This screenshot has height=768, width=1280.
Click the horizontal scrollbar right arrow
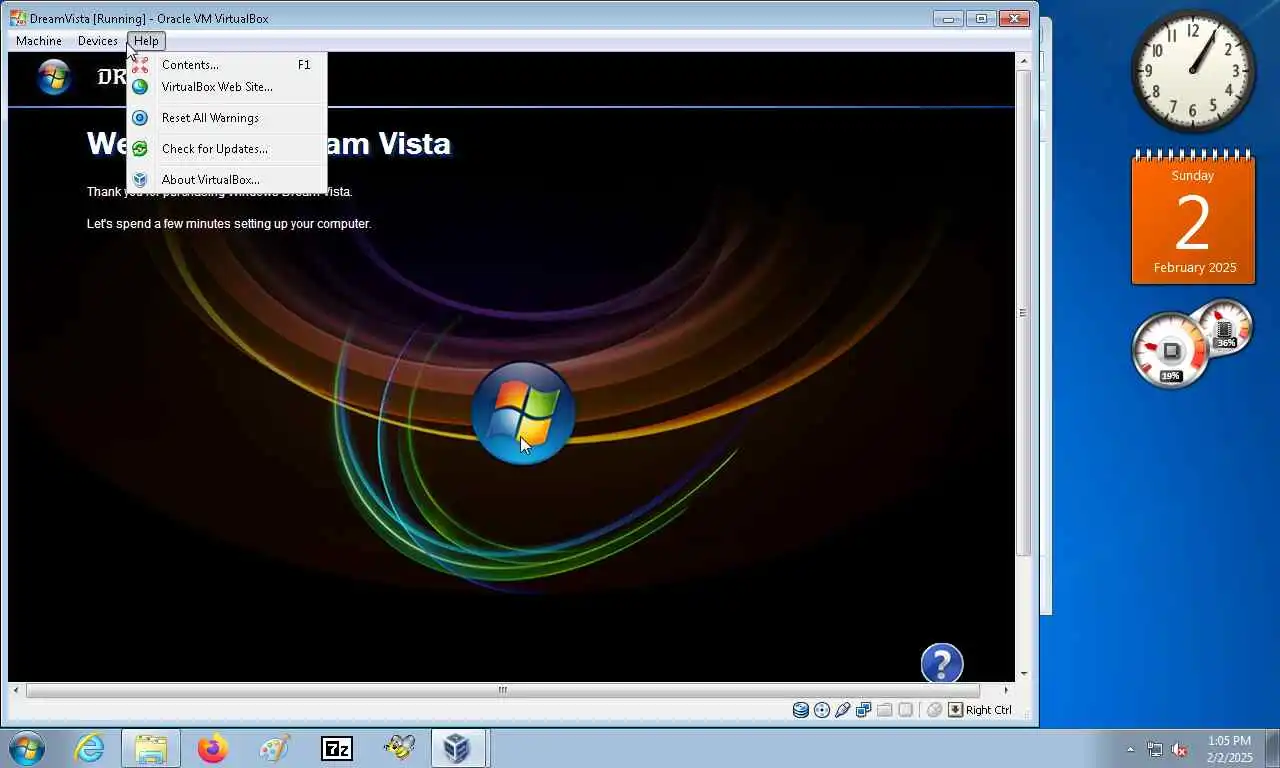click(x=1006, y=690)
